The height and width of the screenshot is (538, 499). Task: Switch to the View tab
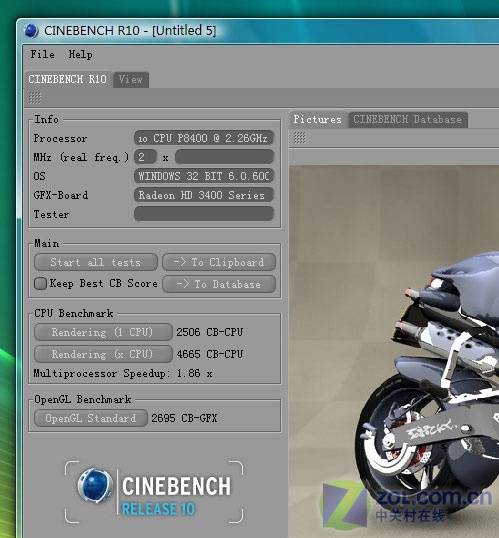pos(130,80)
